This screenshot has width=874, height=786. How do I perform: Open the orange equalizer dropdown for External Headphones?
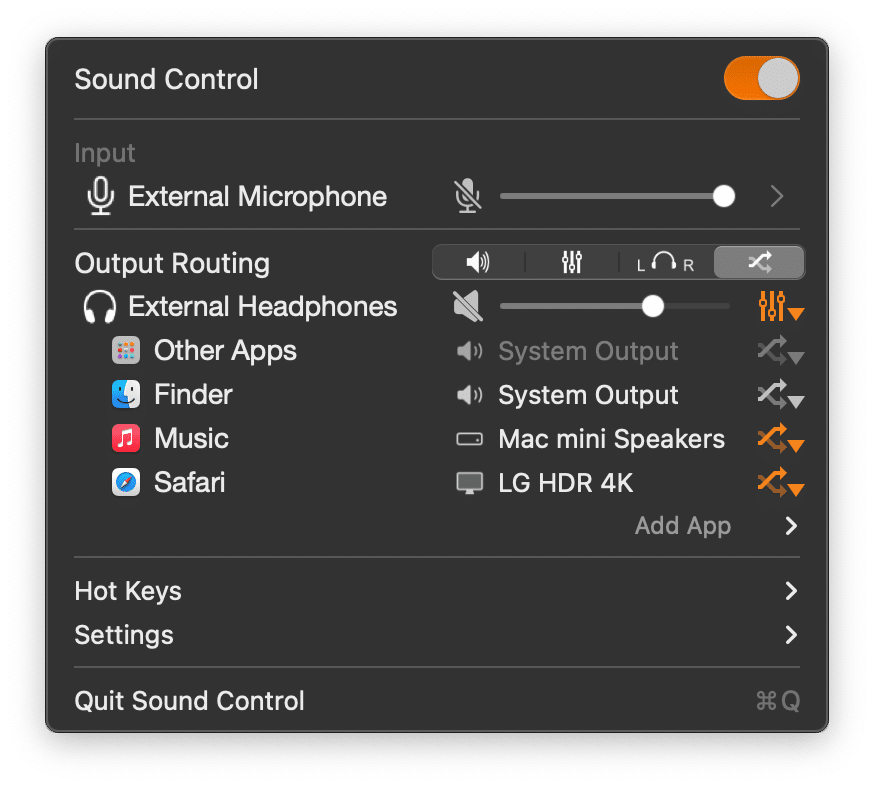780,307
